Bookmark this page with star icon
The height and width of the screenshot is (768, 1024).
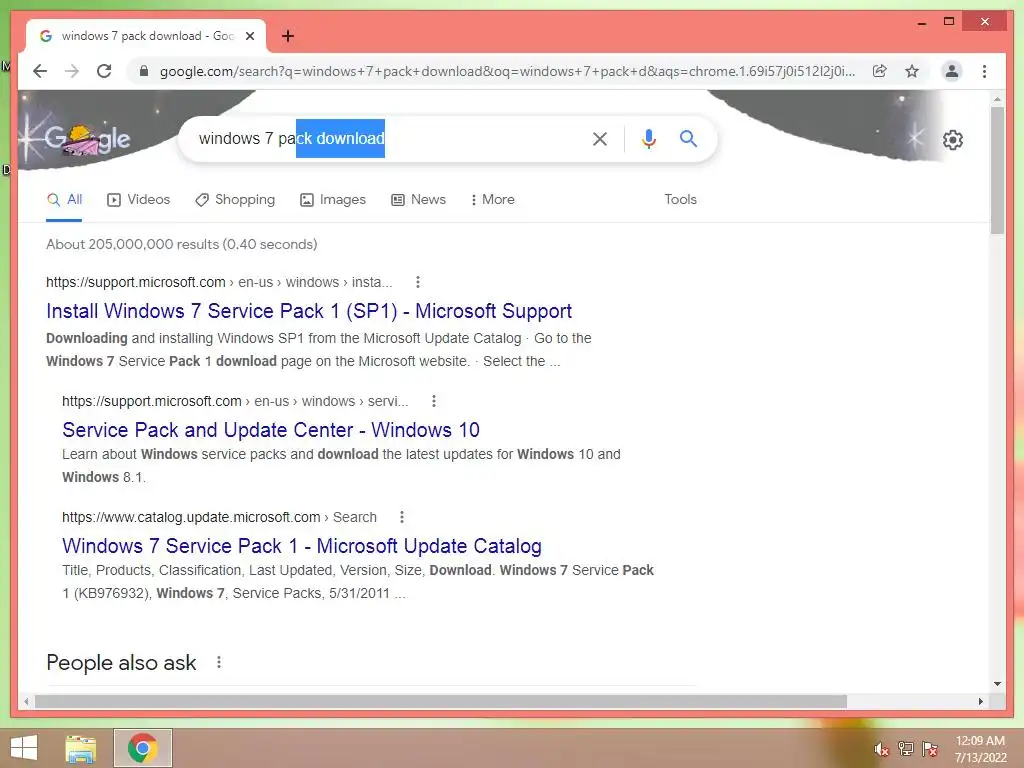(x=912, y=71)
